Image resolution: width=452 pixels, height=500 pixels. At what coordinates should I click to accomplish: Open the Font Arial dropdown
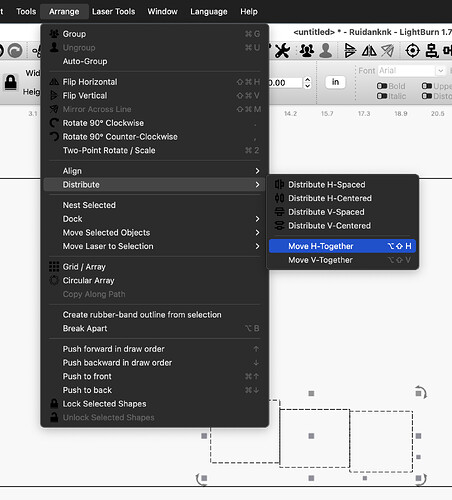(x=411, y=71)
